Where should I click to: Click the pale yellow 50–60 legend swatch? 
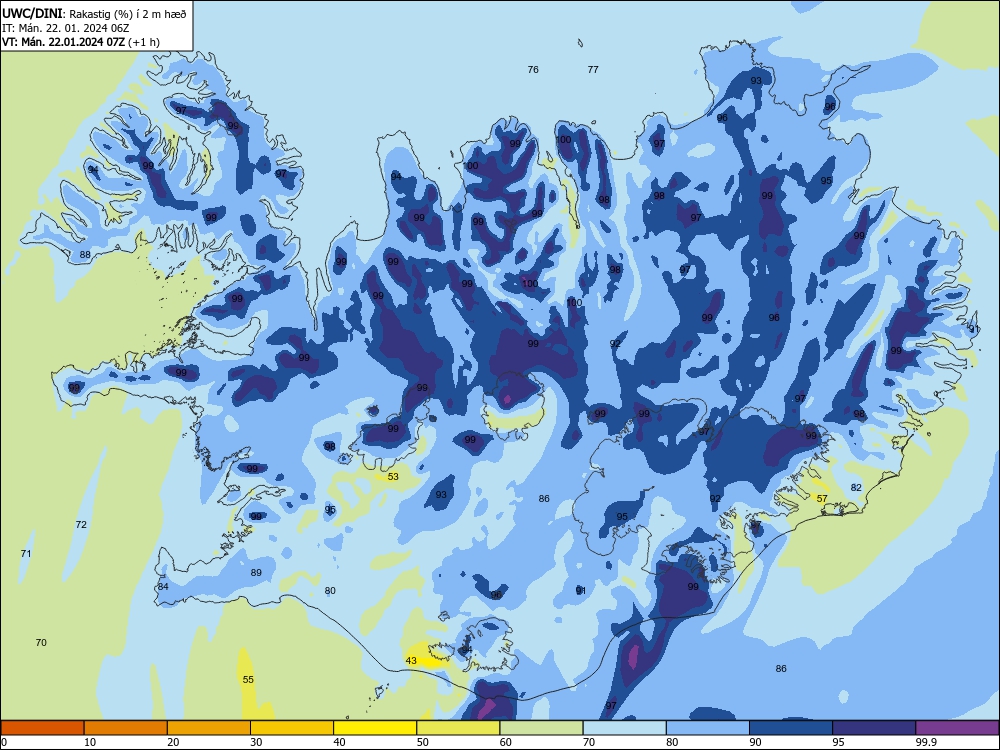[458, 728]
